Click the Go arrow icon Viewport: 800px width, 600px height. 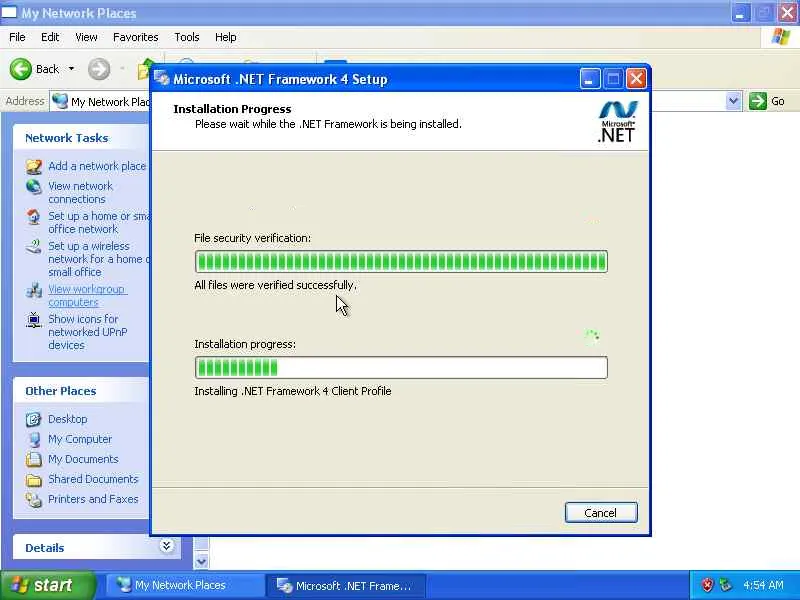[x=758, y=101]
